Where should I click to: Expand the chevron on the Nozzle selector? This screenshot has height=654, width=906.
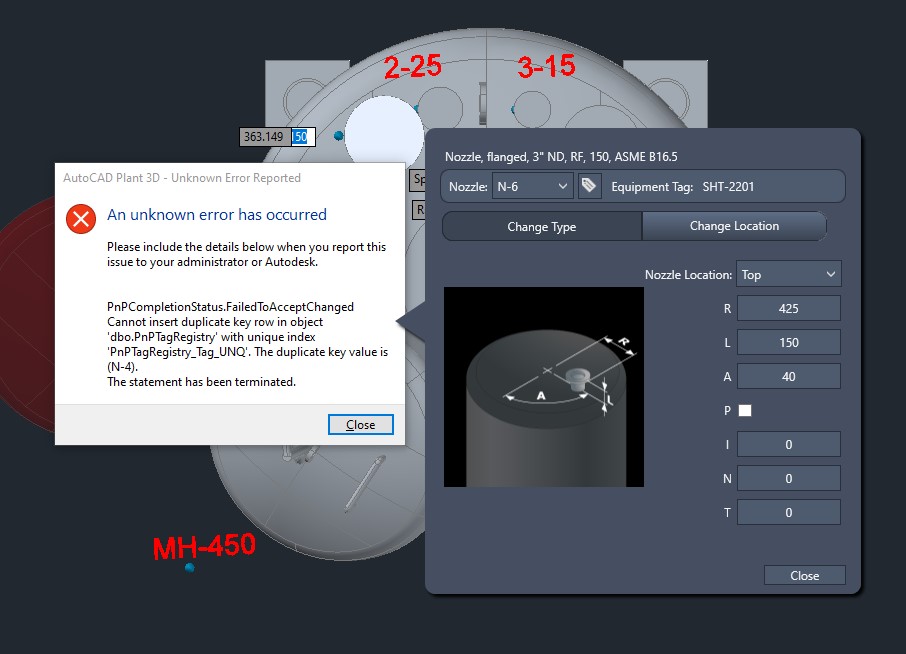point(565,185)
